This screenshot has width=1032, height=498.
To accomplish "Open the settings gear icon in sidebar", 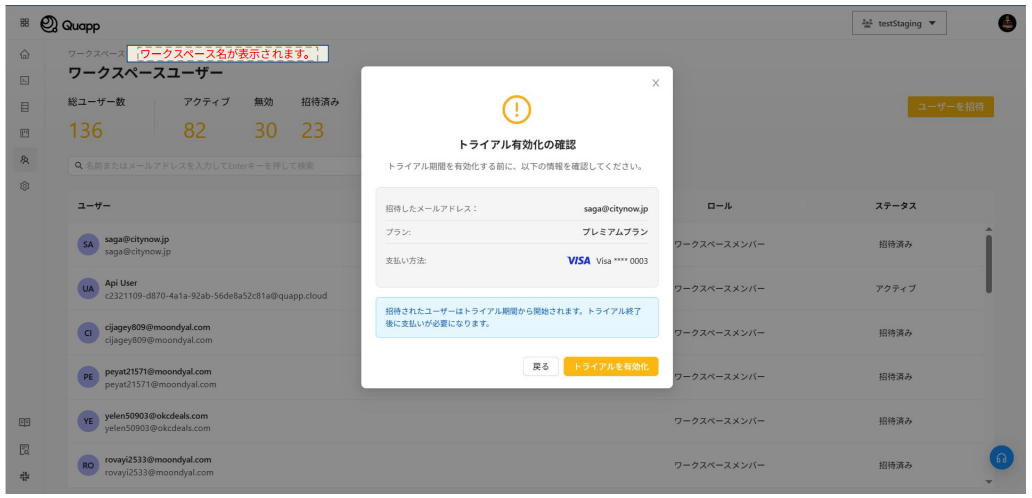I will pyautogui.click(x=24, y=186).
